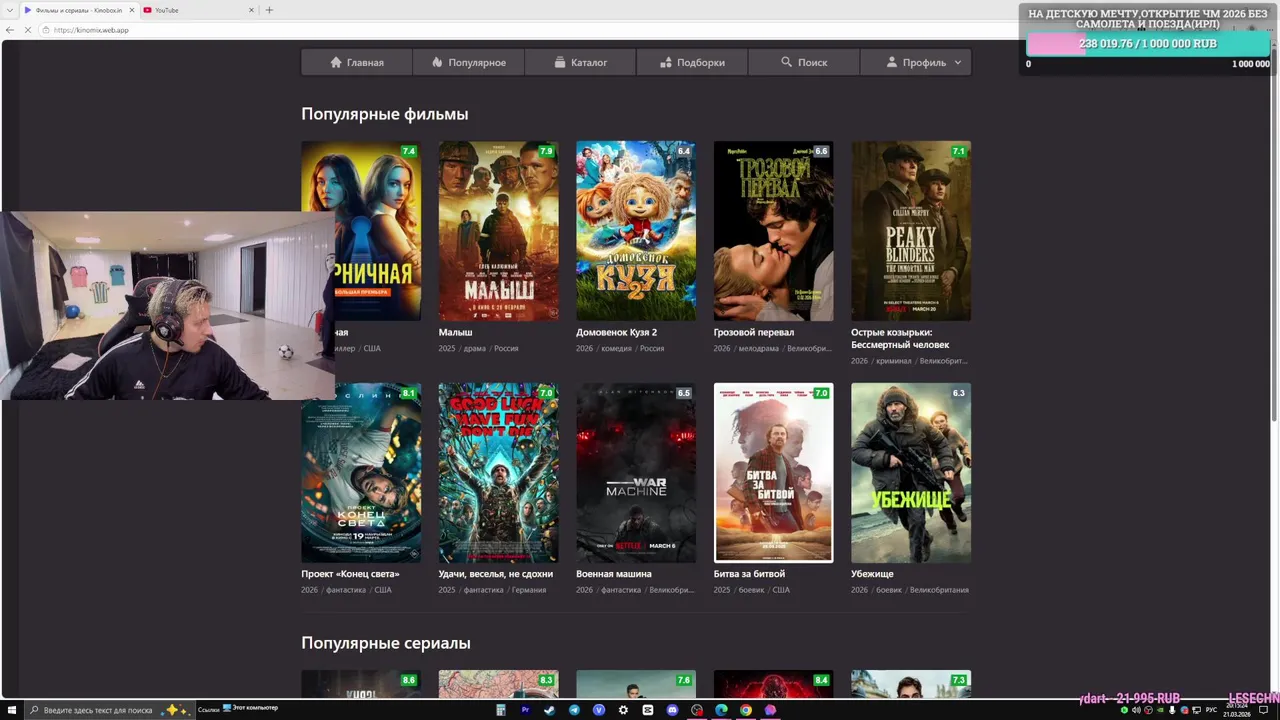This screenshot has height=720, width=1280.
Task: Click the microphone tray icon
Action: coord(1172,710)
